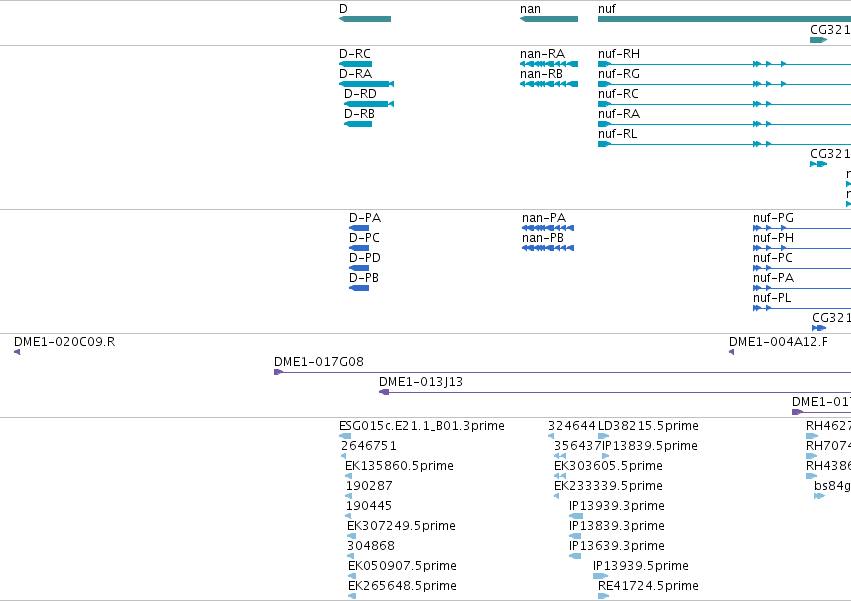Select EST IP13839.5prime
Screen dimensions: 851x601
coord(606,456)
